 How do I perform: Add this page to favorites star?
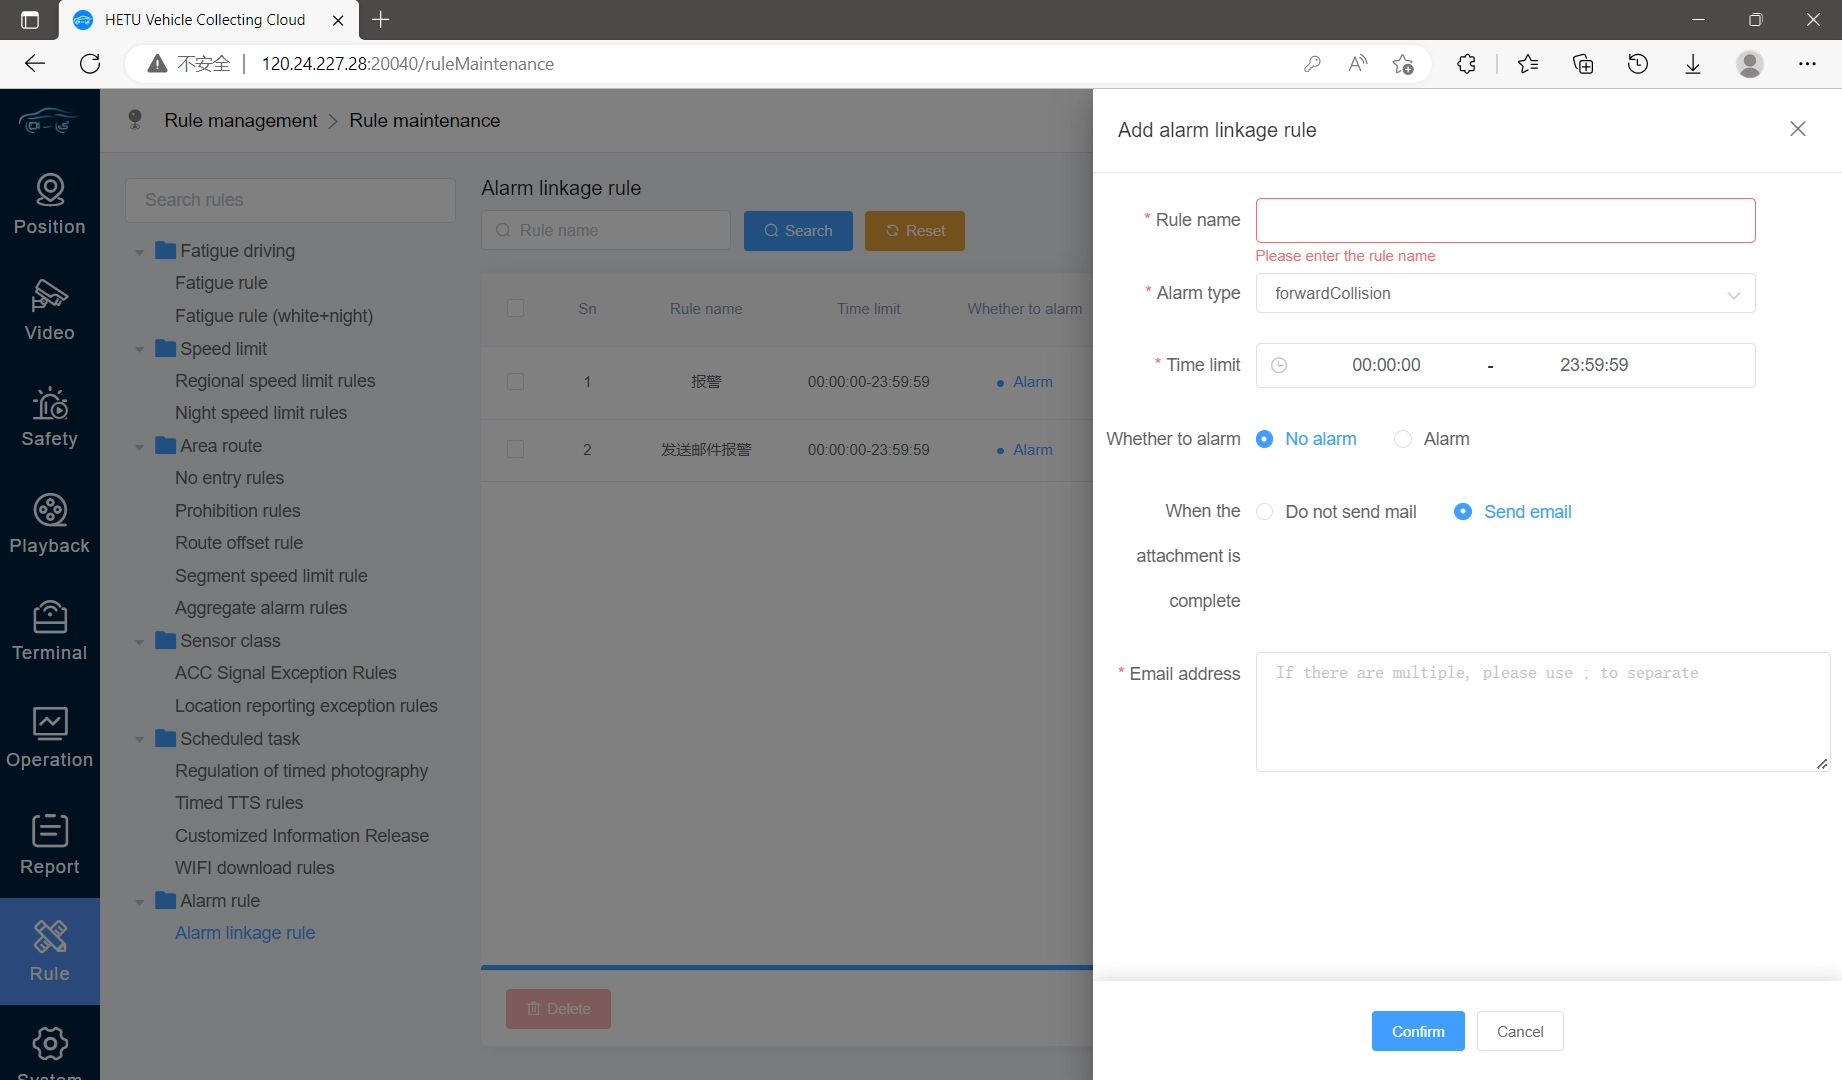(x=1403, y=64)
